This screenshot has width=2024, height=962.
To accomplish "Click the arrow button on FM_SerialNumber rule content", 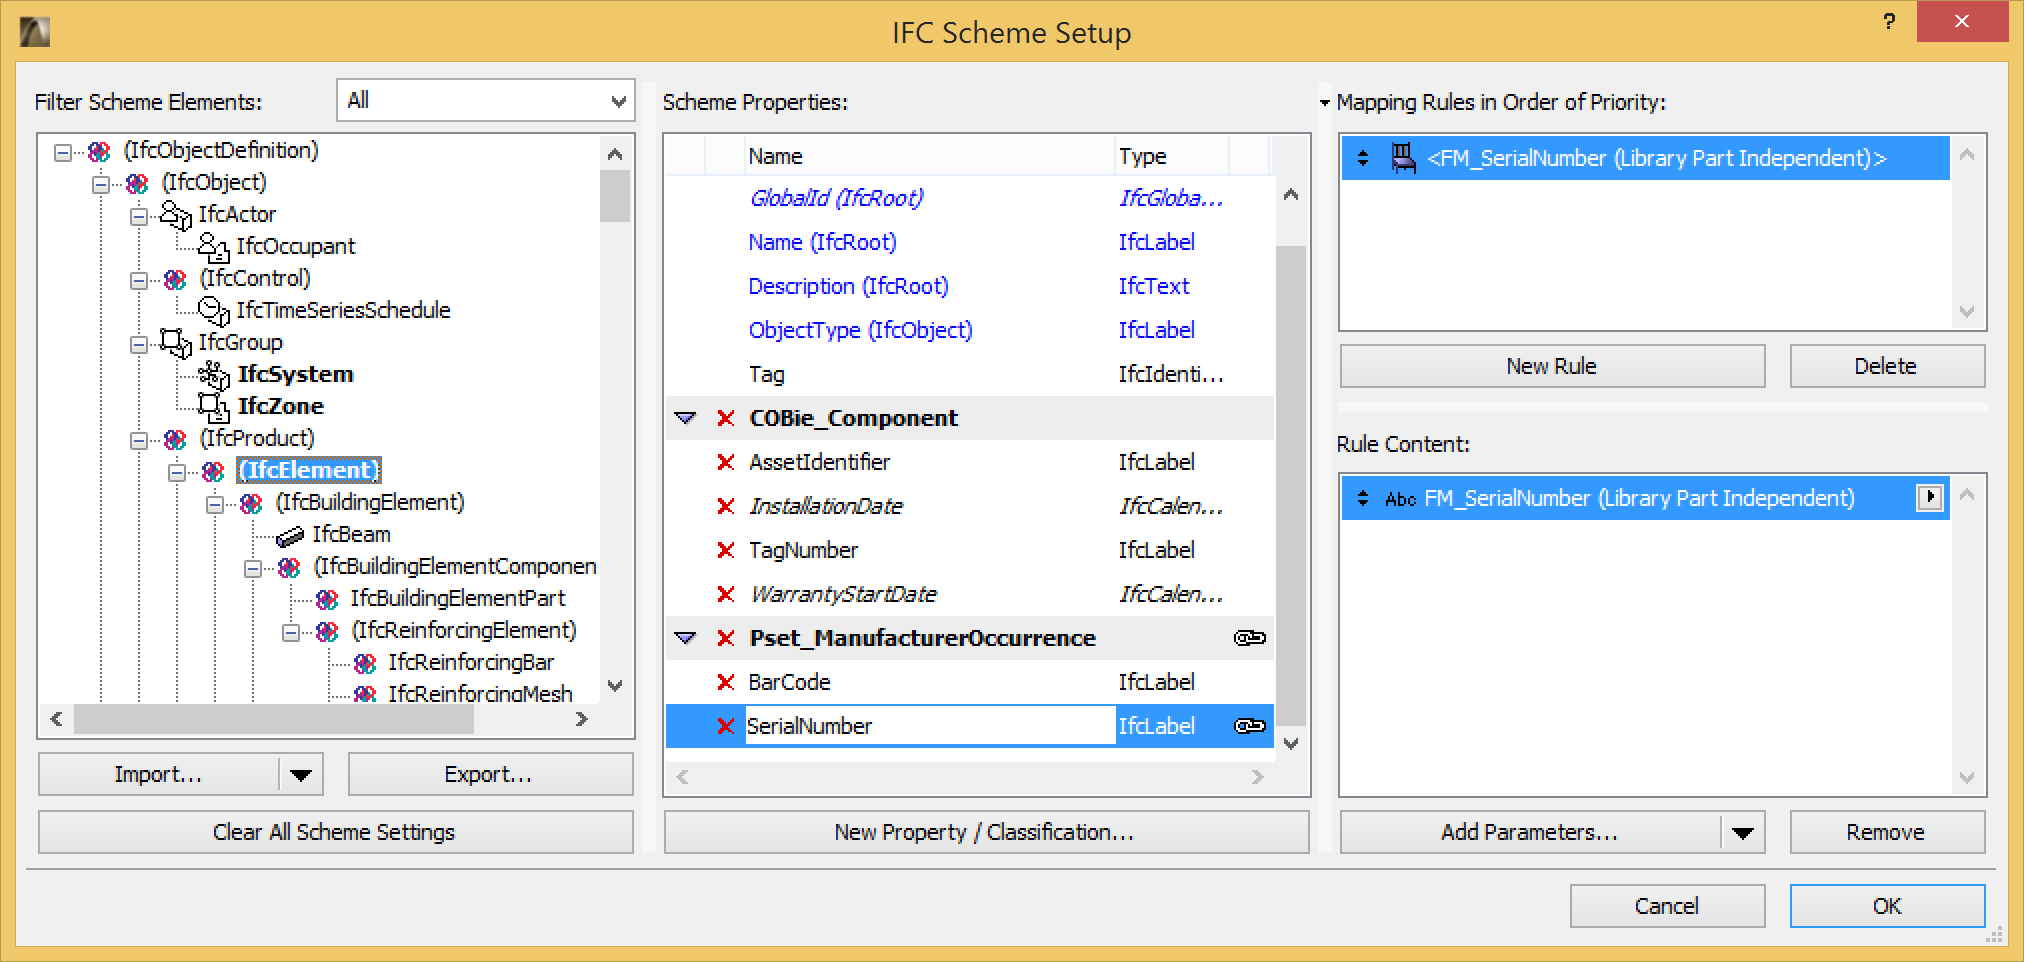I will click(1928, 497).
